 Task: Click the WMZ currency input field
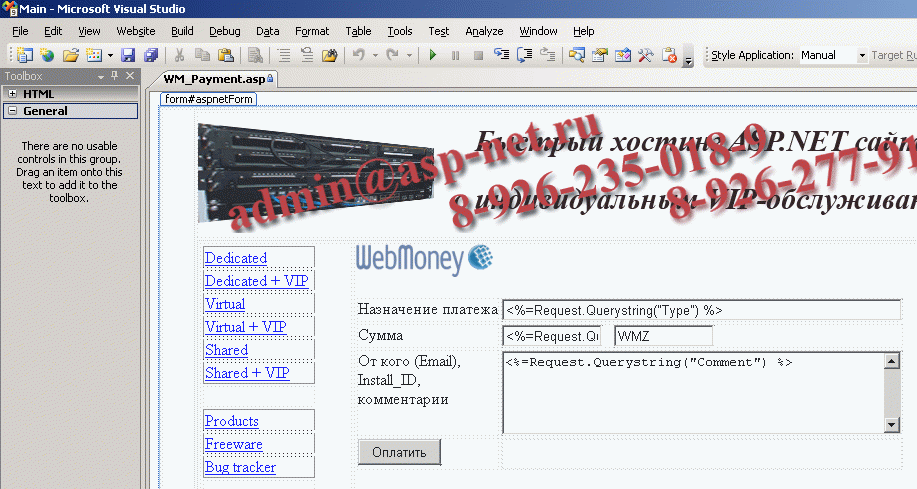(x=663, y=336)
